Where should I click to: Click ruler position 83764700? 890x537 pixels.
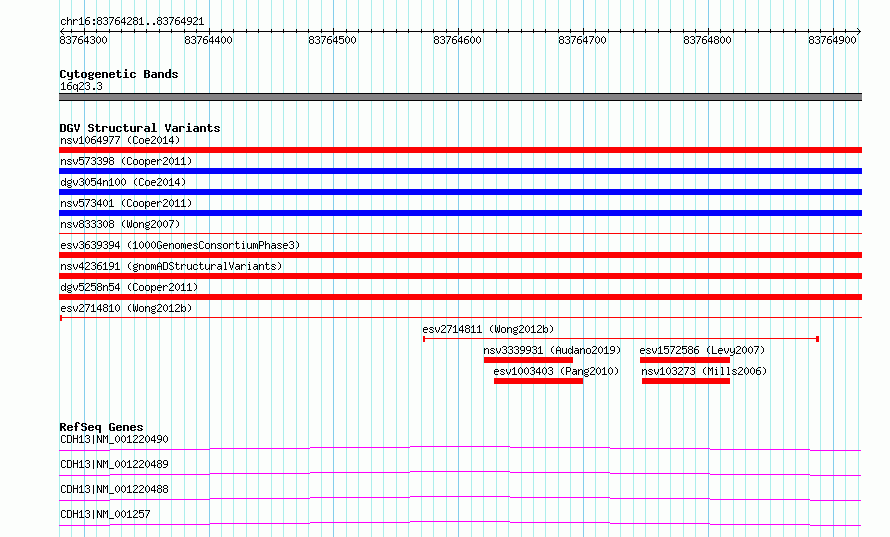(x=582, y=40)
